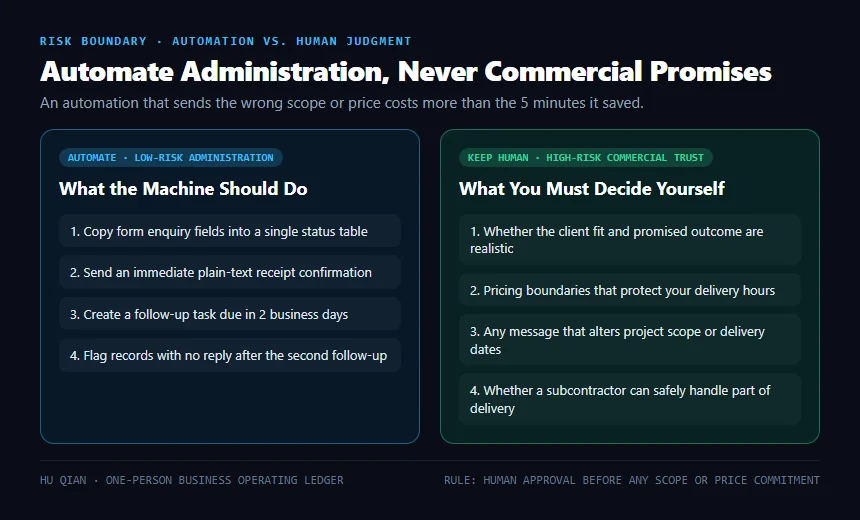The height and width of the screenshot is (520, 860).
Task: Select 'Flag records with no reply' item
Action: (x=230, y=355)
